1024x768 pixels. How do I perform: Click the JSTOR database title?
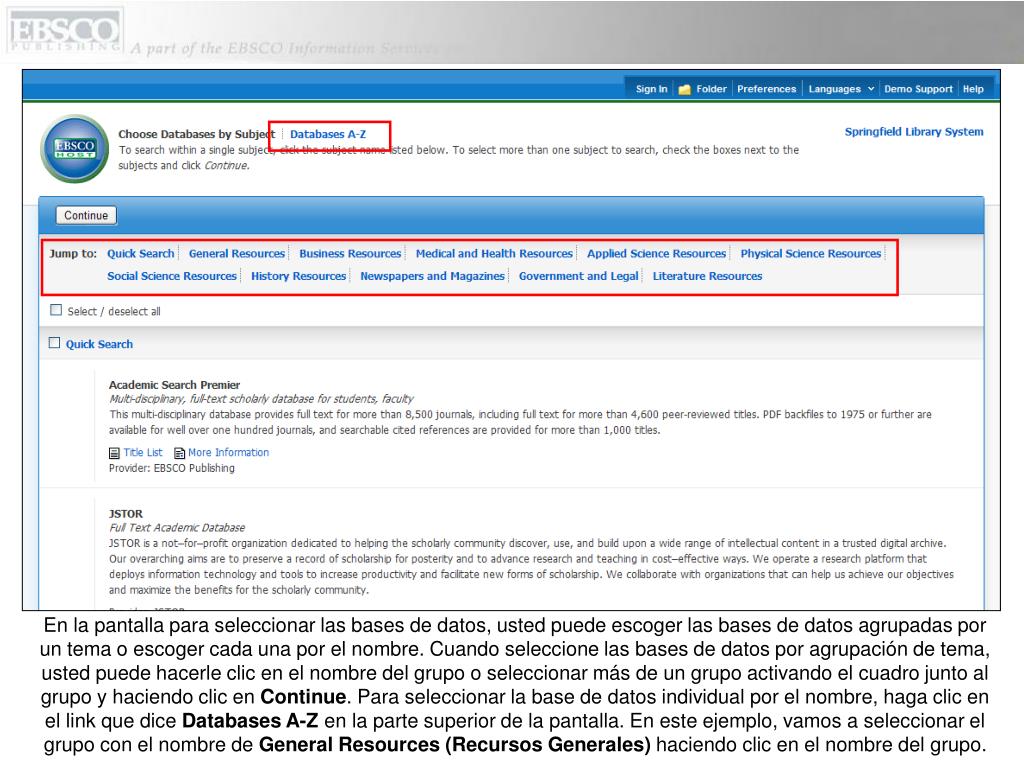point(125,514)
